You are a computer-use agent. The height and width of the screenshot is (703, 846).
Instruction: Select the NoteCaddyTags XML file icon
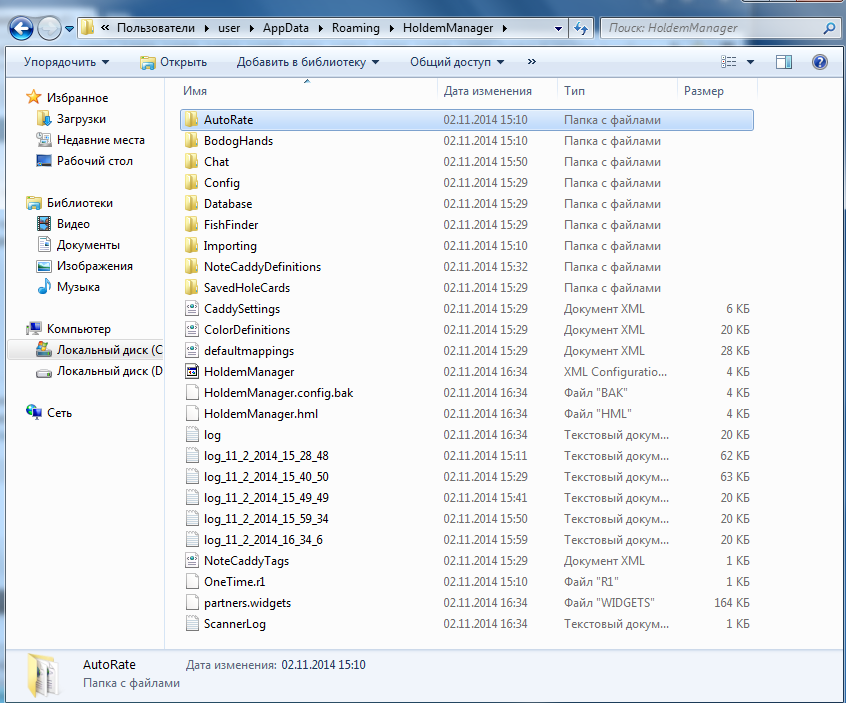pos(192,561)
